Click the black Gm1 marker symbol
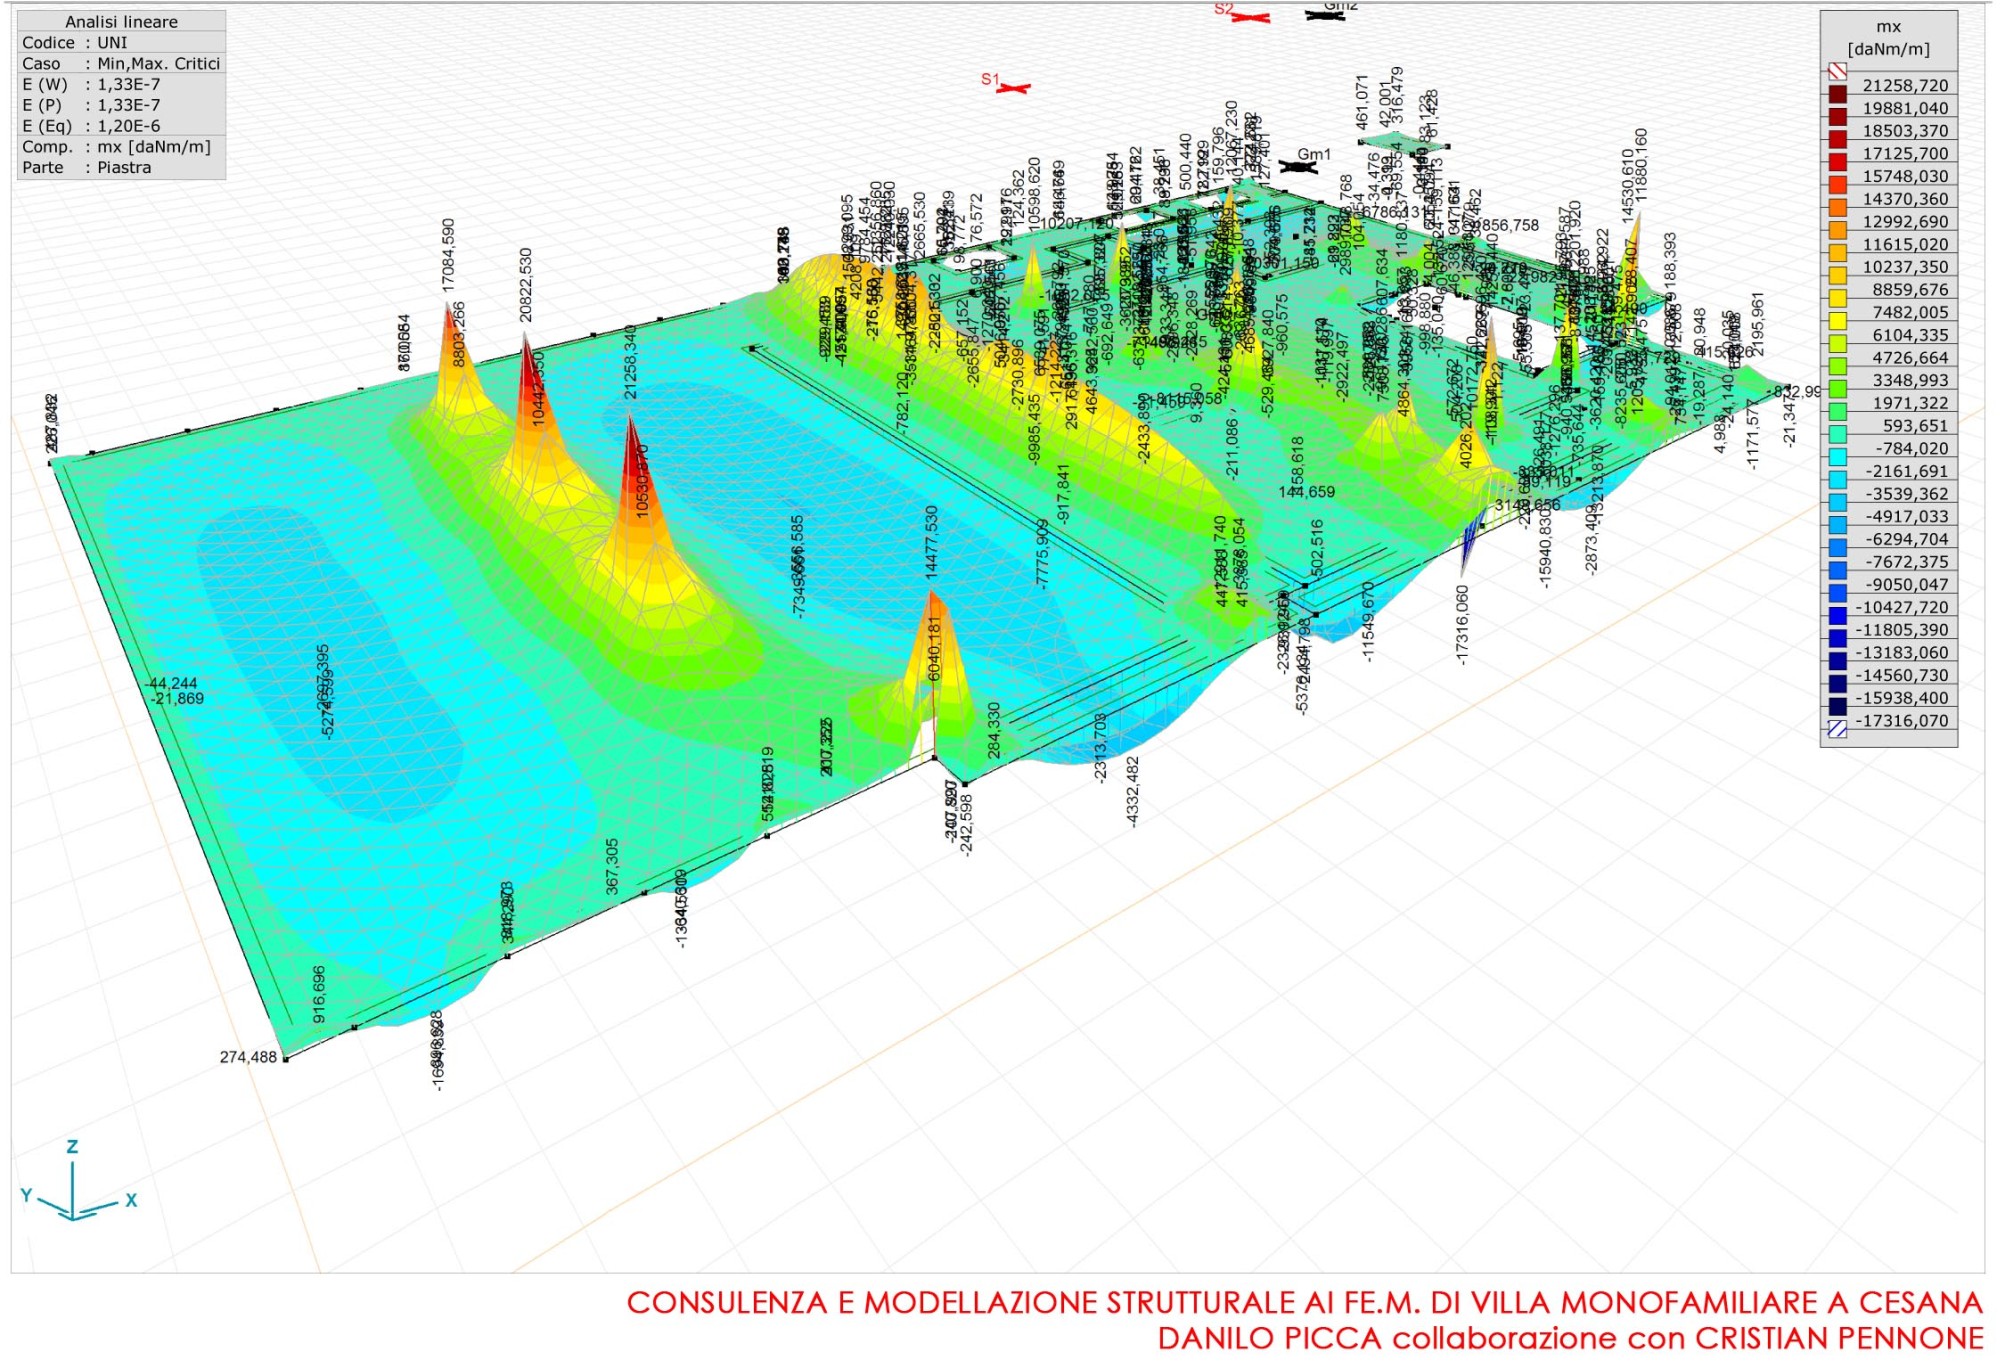Image resolution: width=2000 pixels, height=1368 pixels. [x=1298, y=167]
